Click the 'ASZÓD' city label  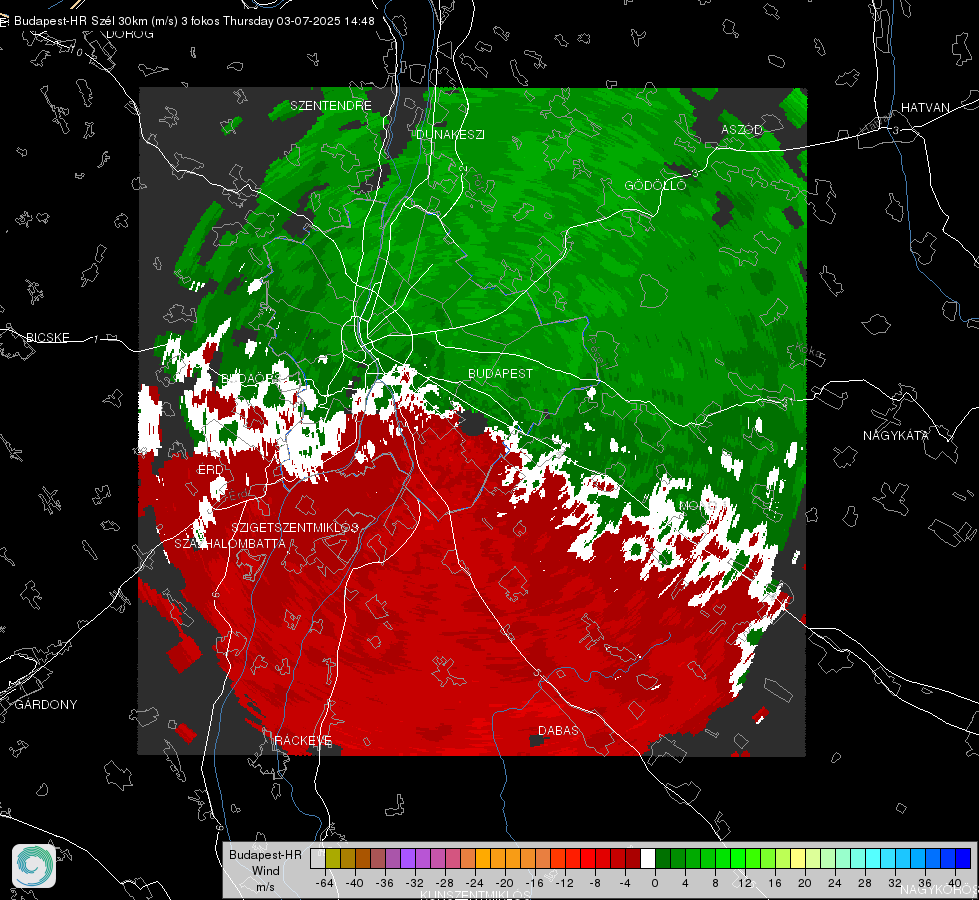pyautogui.click(x=742, y=129)
